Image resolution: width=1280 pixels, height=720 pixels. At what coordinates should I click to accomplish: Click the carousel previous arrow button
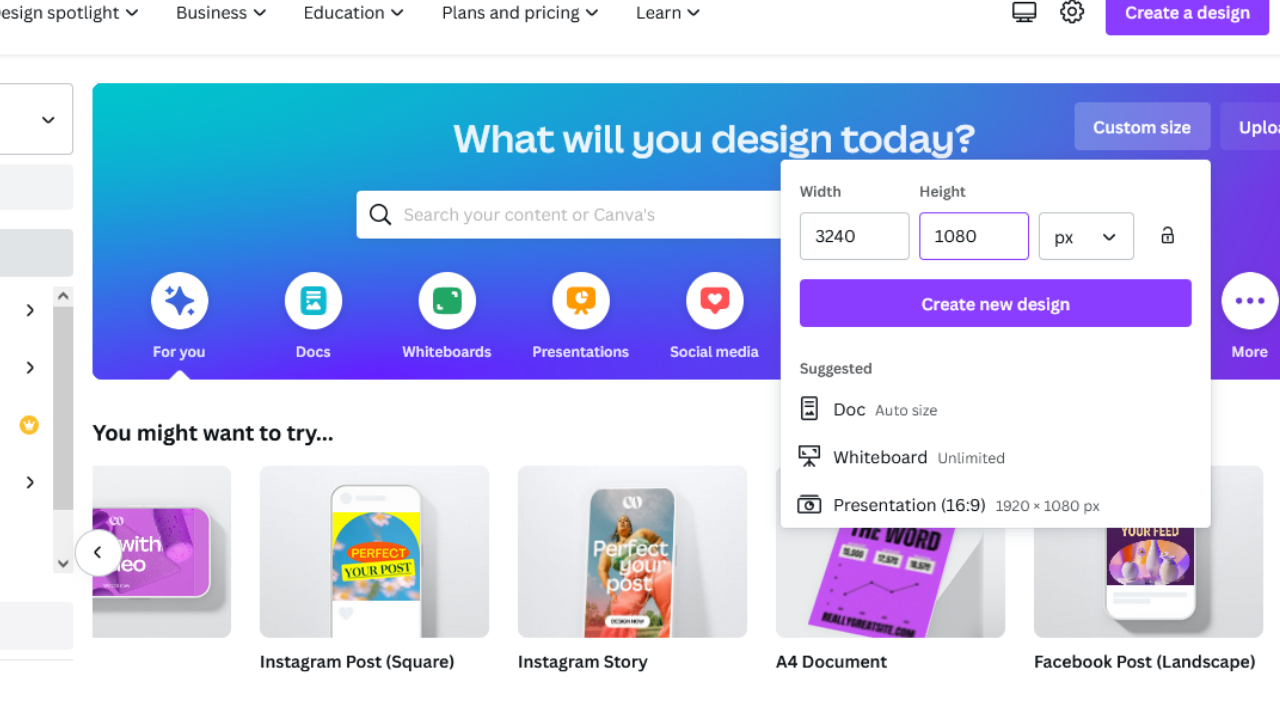coord(98,552)
